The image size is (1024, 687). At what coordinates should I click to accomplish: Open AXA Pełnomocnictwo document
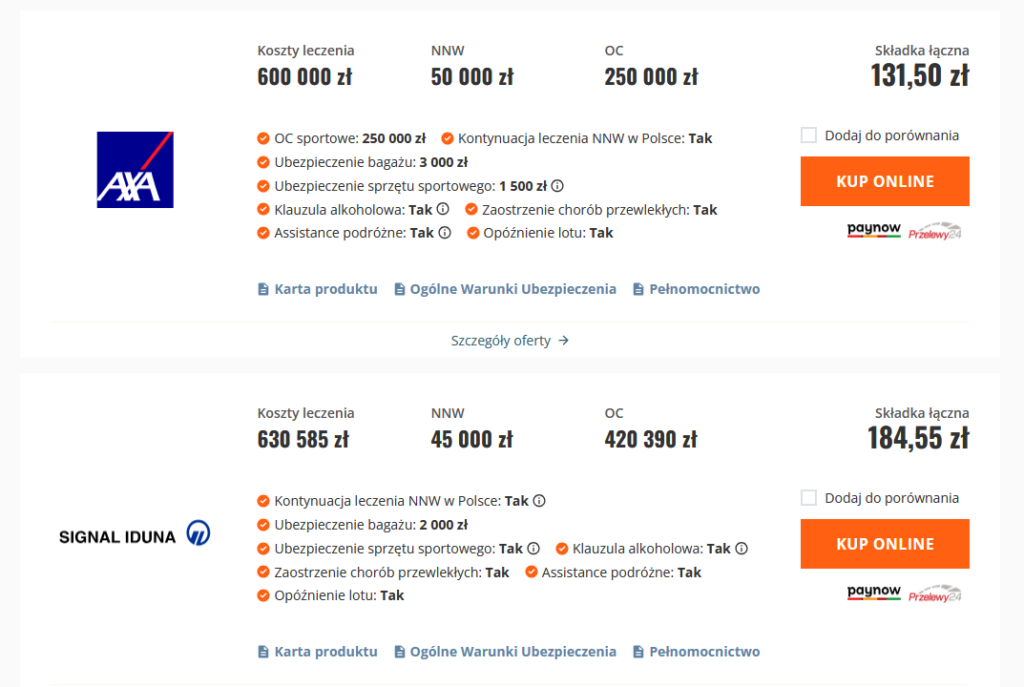[x=696, y=289]
